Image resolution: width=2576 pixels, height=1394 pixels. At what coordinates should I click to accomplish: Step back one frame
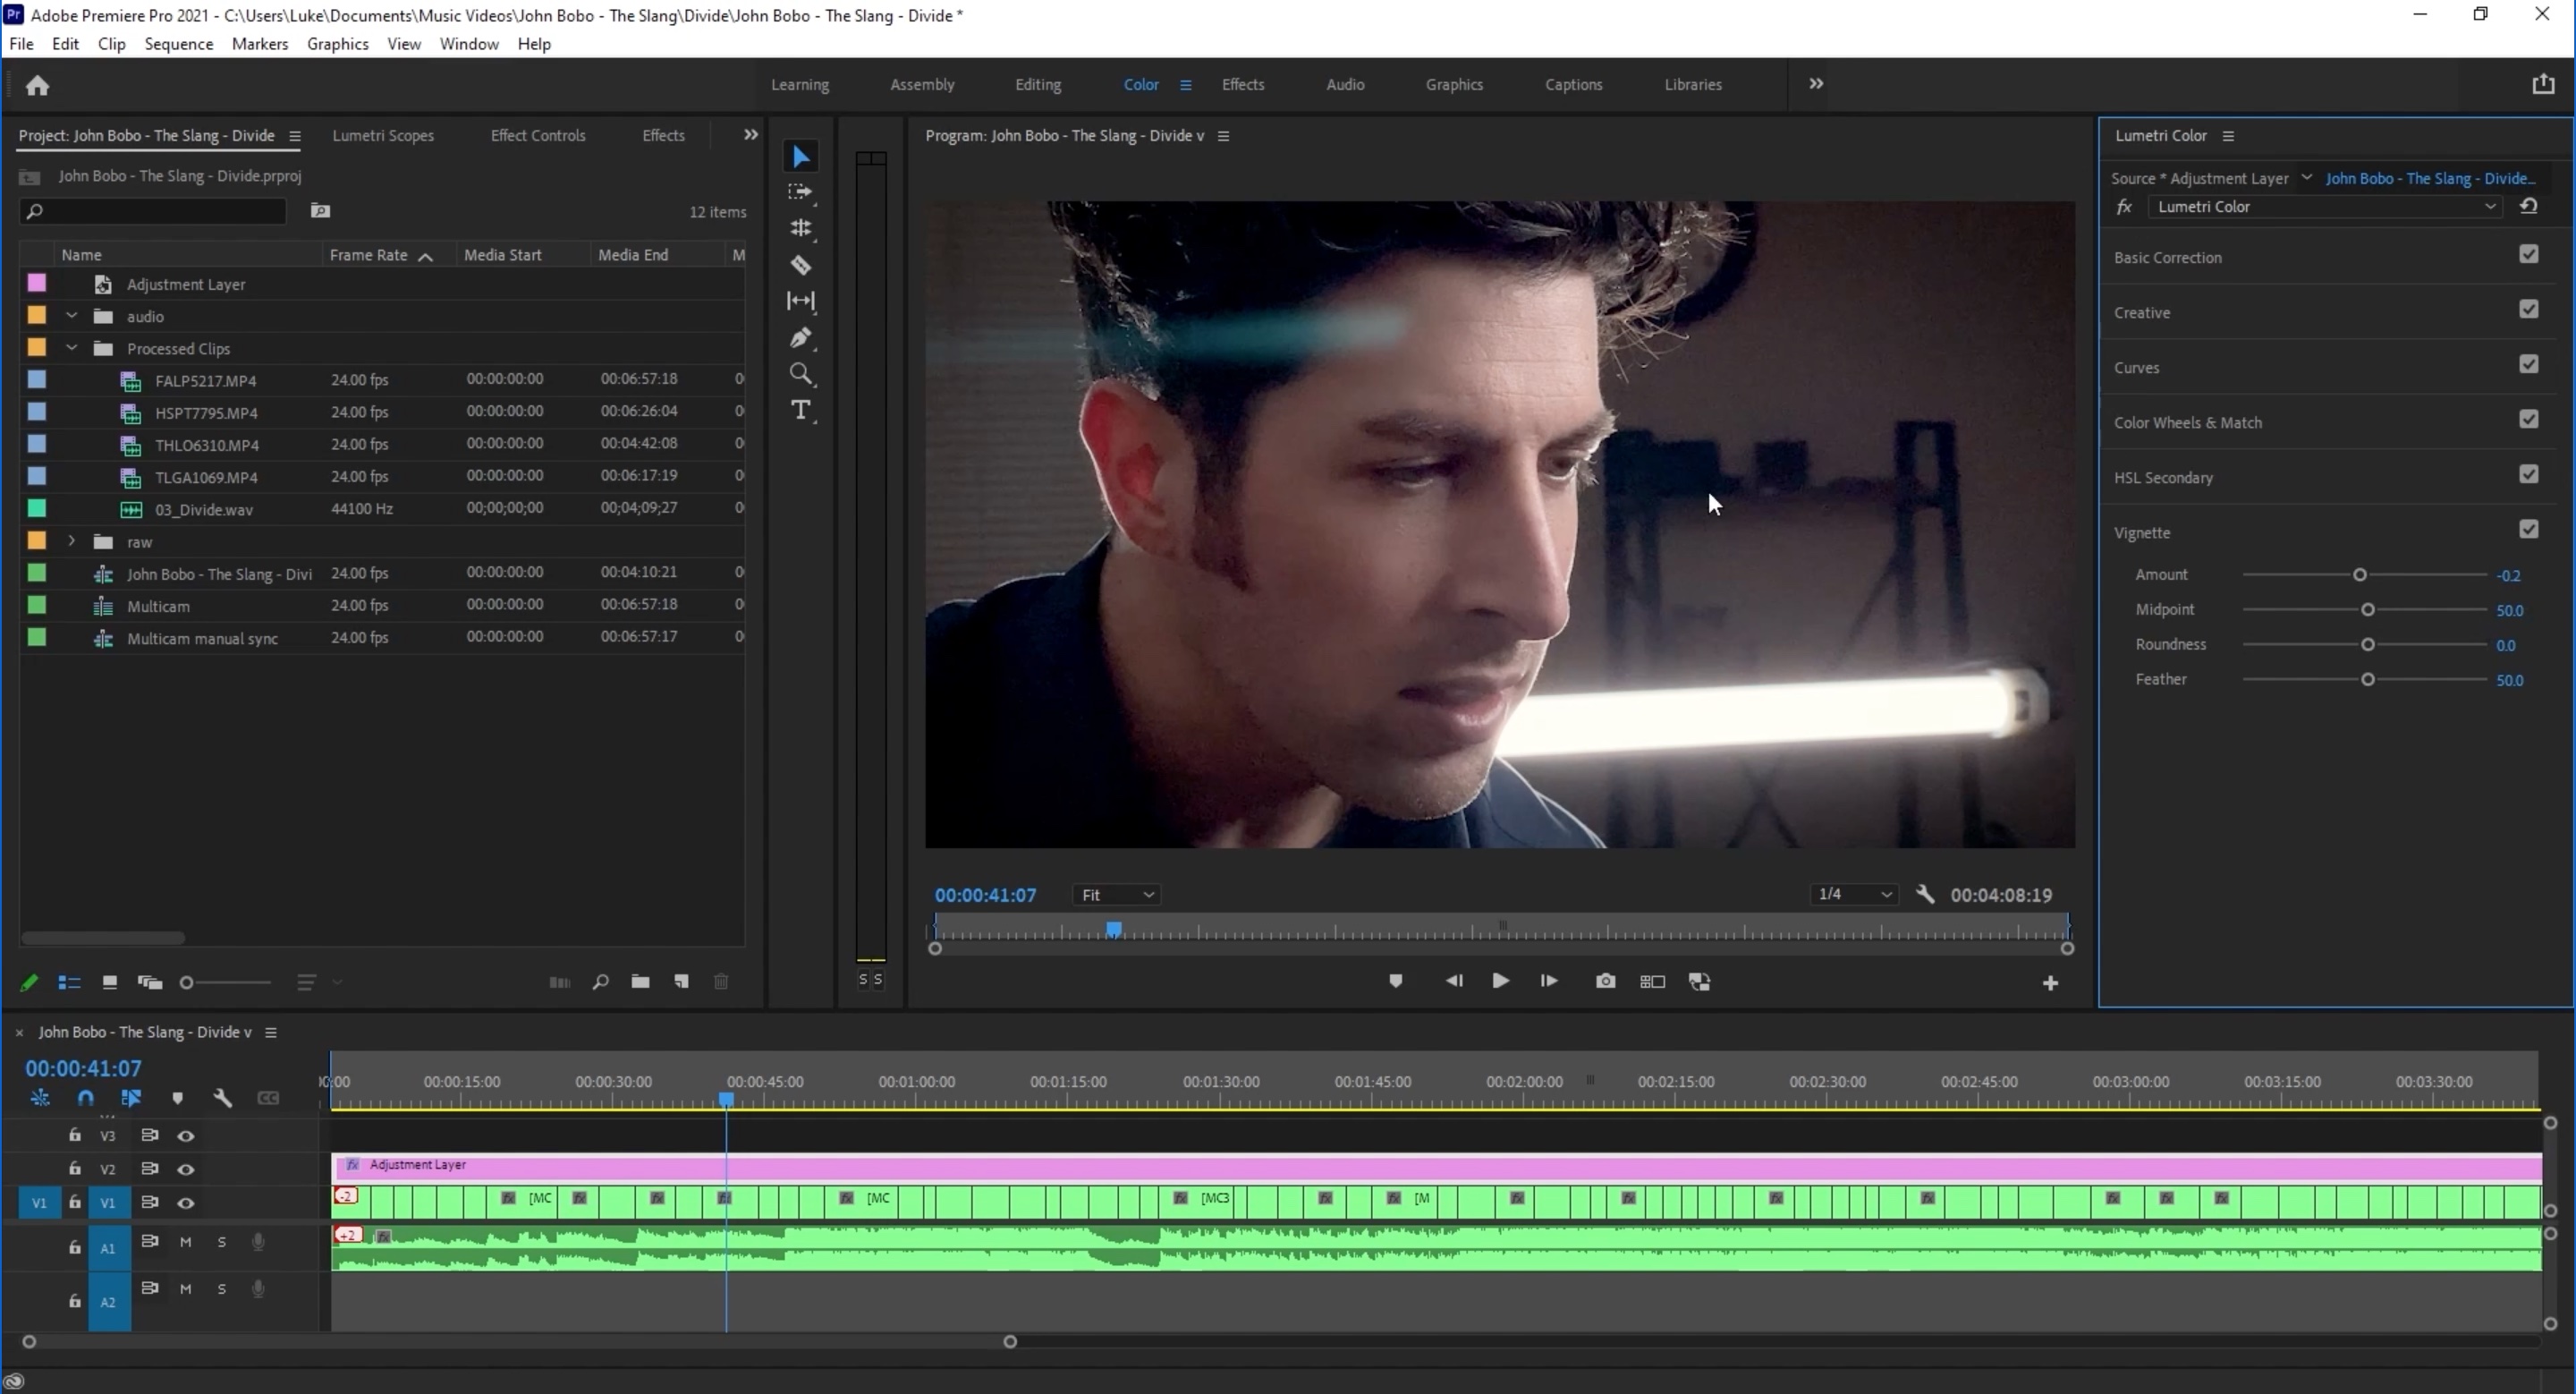(1454, 982)
